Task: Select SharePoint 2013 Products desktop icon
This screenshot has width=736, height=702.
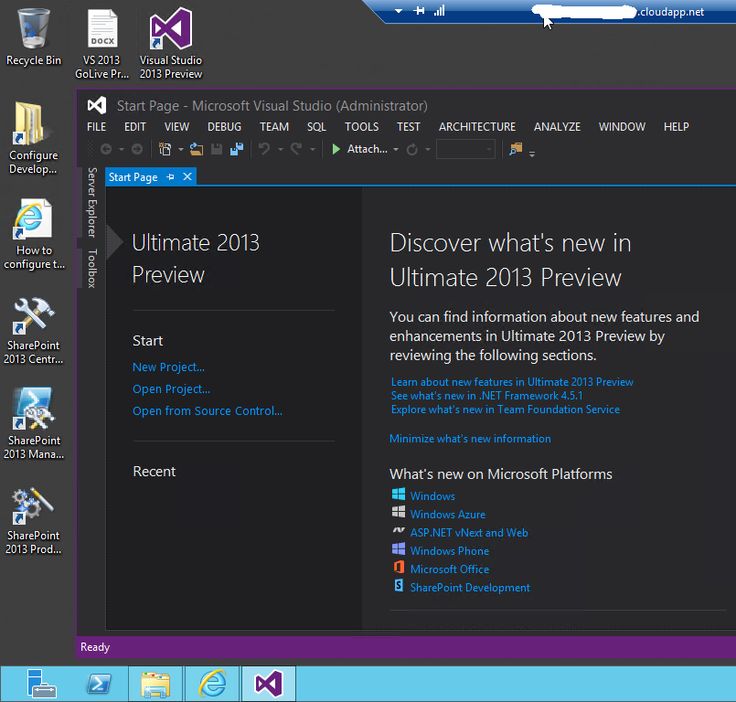Action: tap(33, 521)
